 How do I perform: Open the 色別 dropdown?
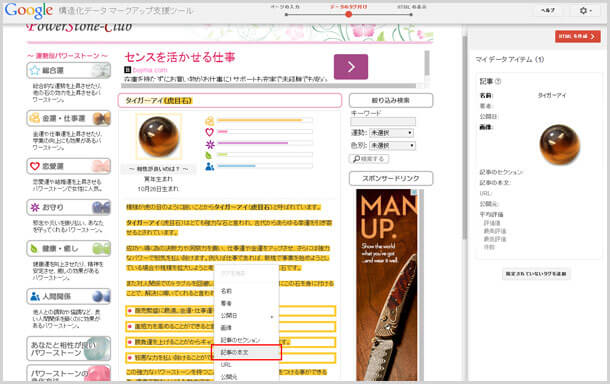click(x=392, y=146)
